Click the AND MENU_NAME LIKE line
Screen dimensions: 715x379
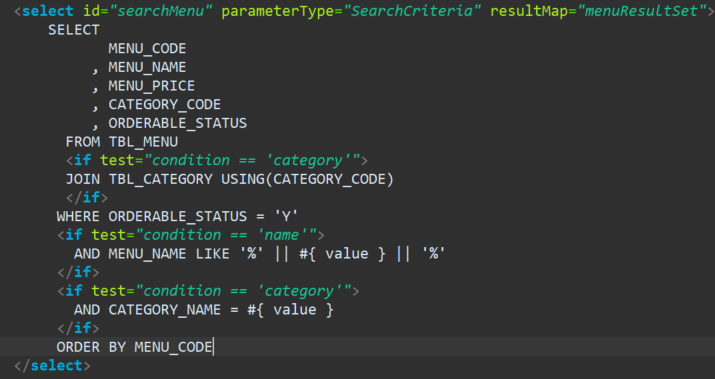click(x=260, y=254)
